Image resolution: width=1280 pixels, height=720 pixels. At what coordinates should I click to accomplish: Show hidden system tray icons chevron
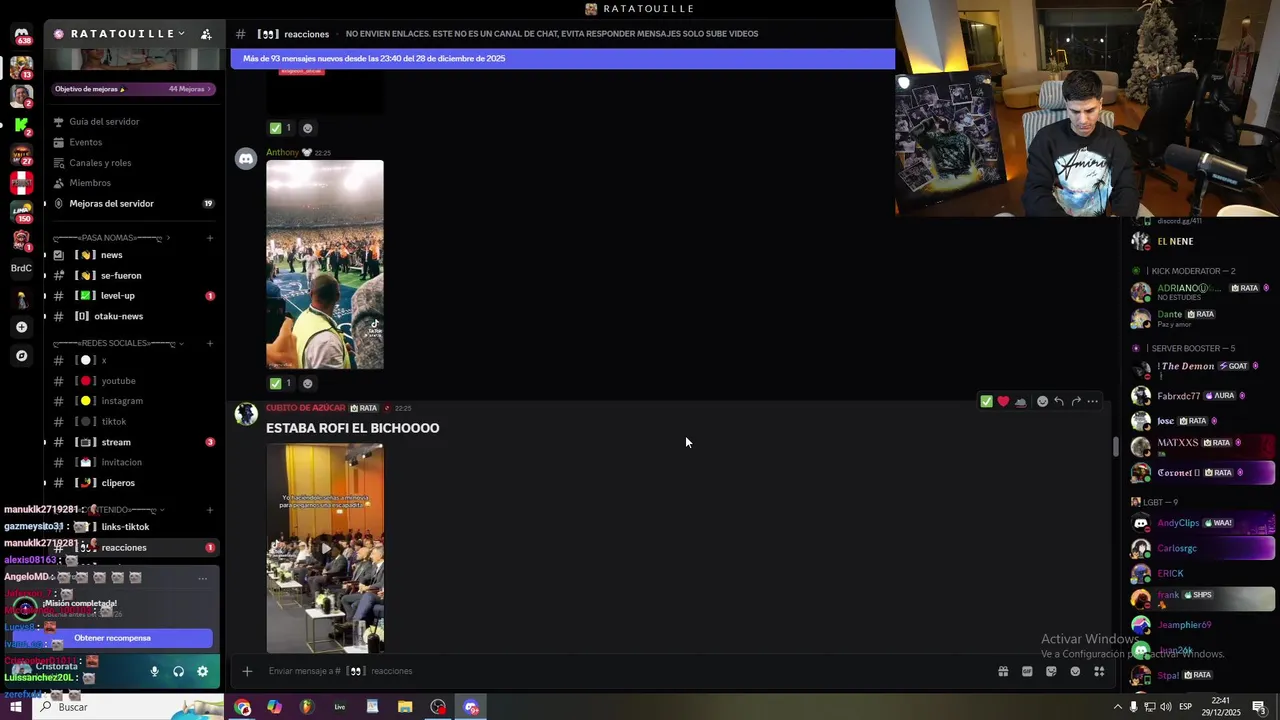pos(1117,707)
